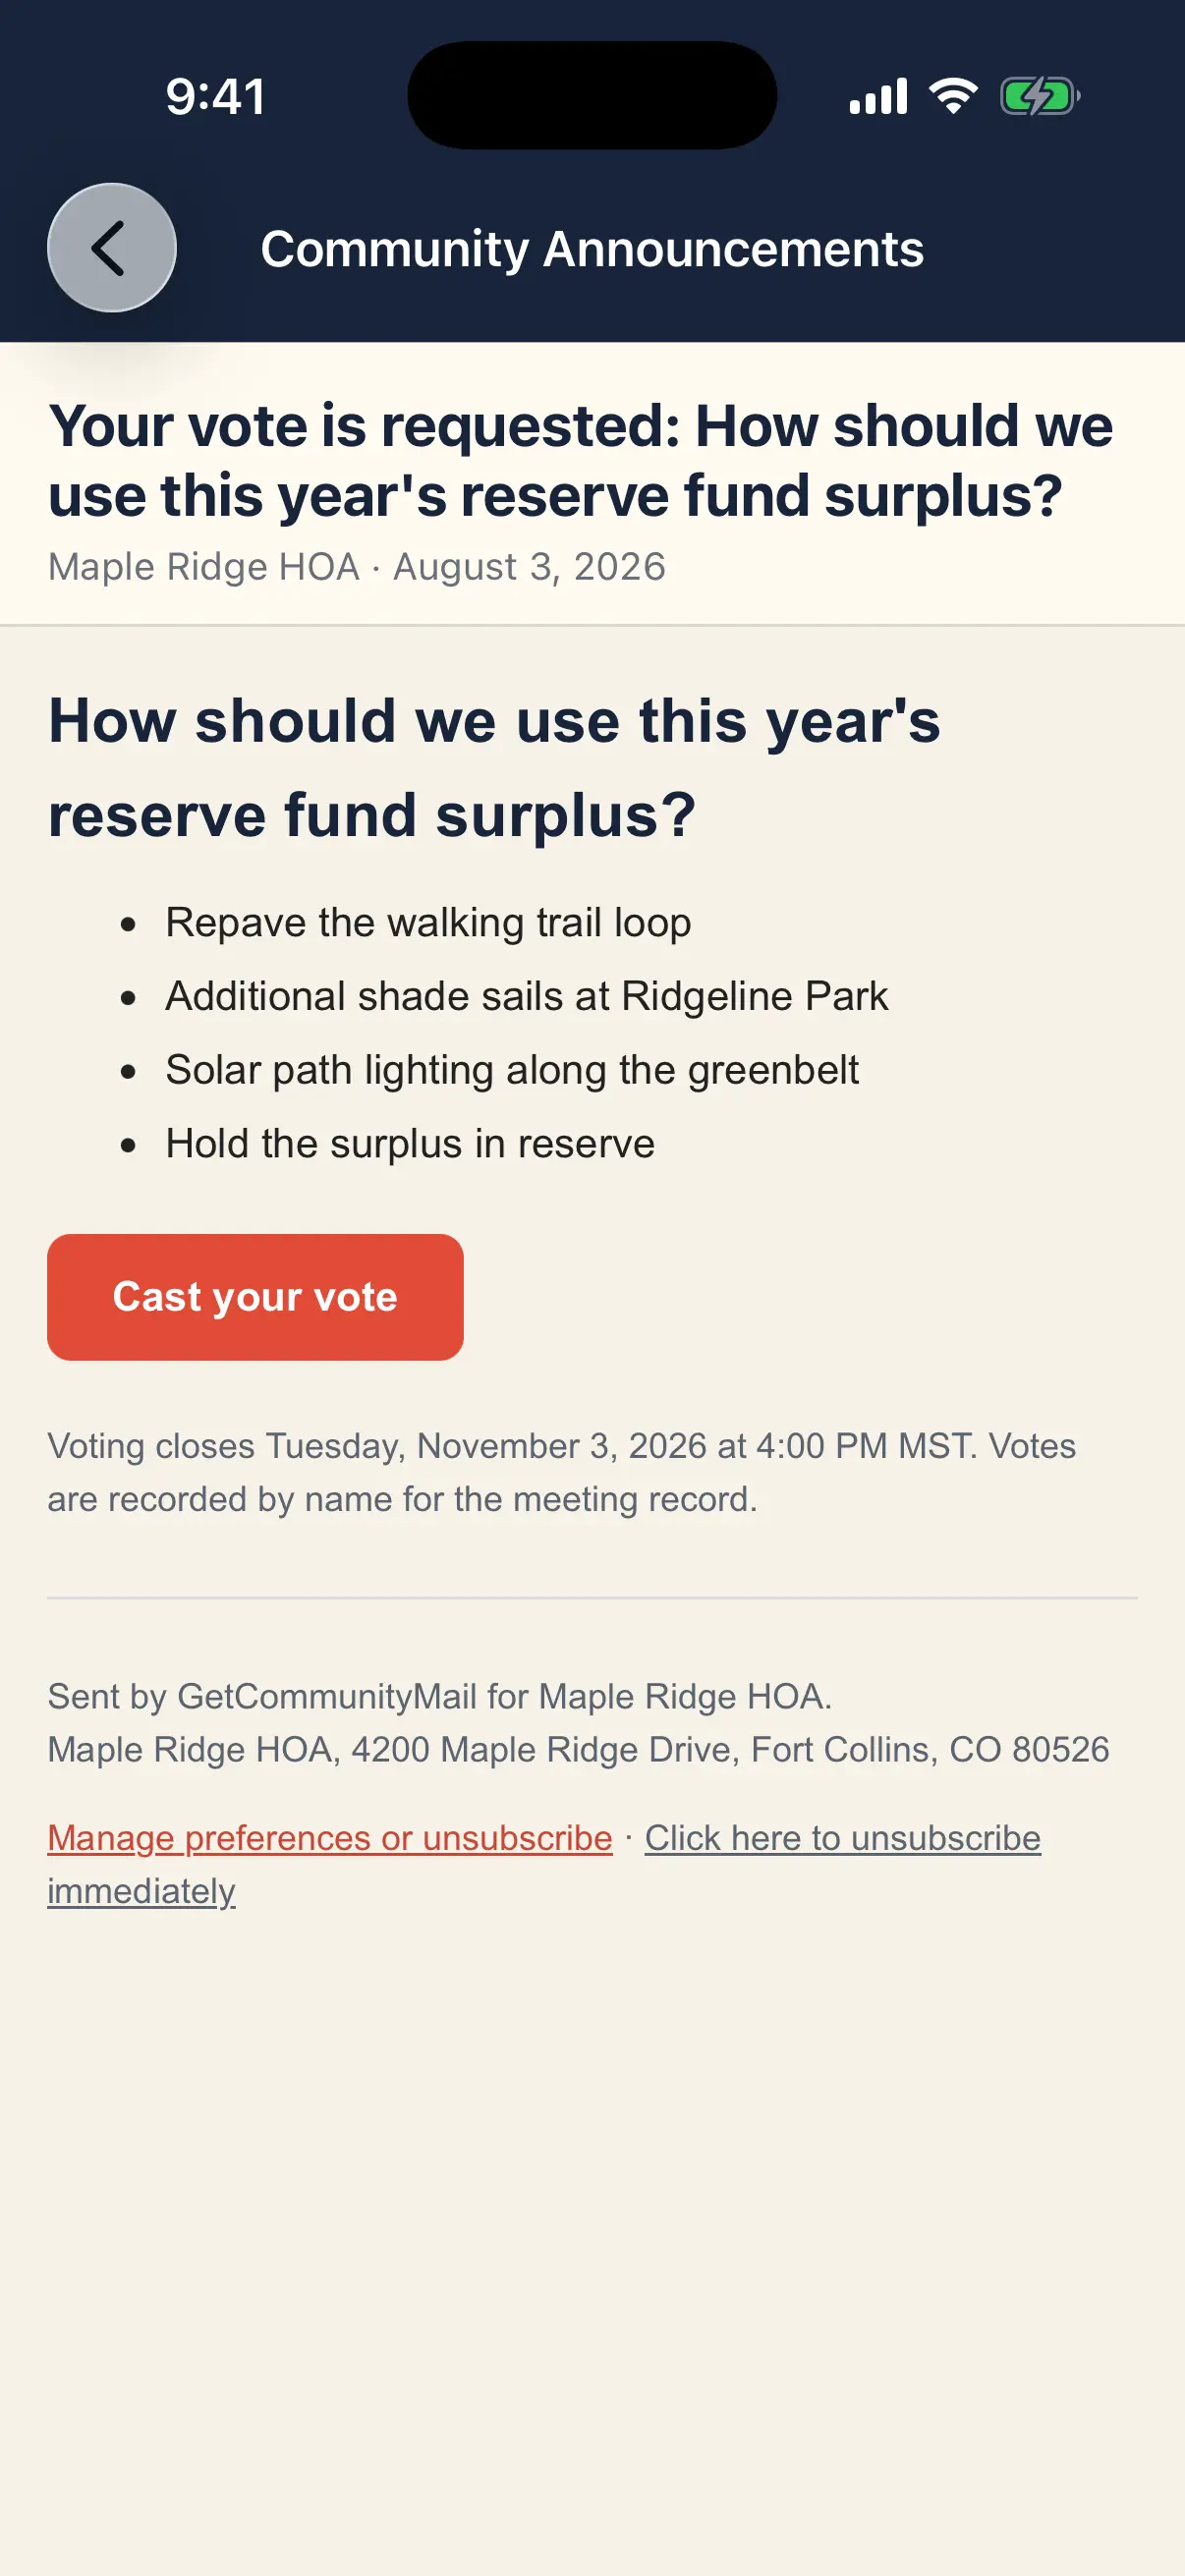Open Manage preferences or unsubscribe link
The height and width of the screenshot is (2576, 1185).
coord(330,1837)
